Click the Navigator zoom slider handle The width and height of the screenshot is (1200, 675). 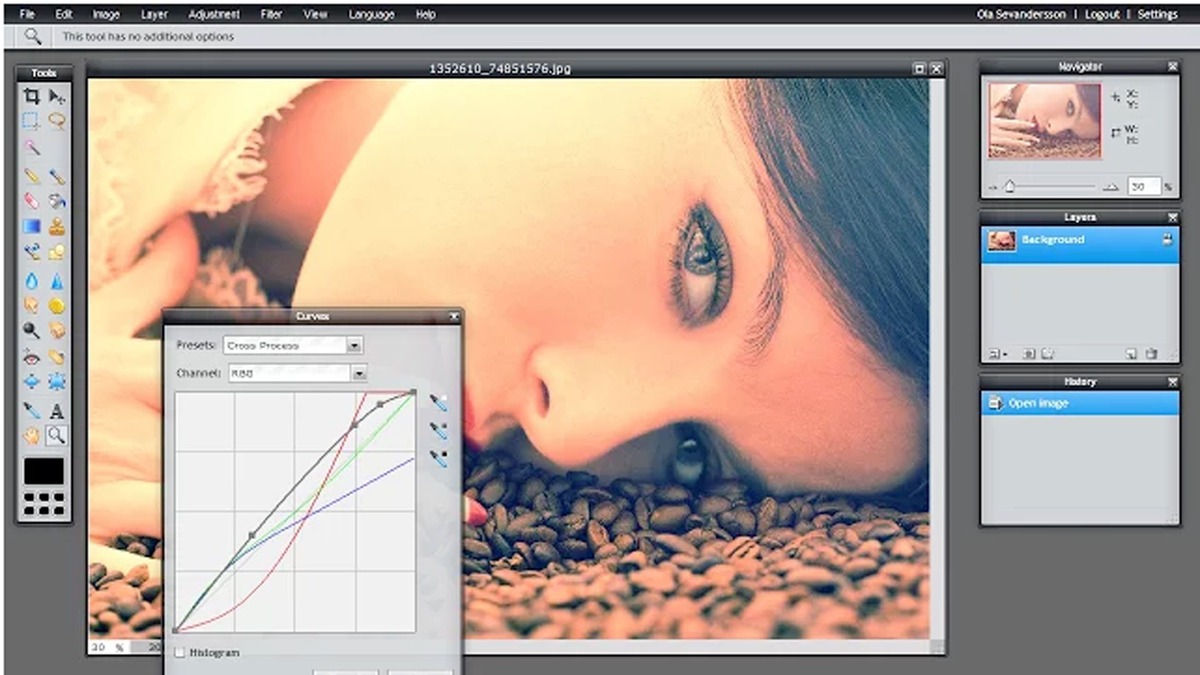tap(1009, 187)
